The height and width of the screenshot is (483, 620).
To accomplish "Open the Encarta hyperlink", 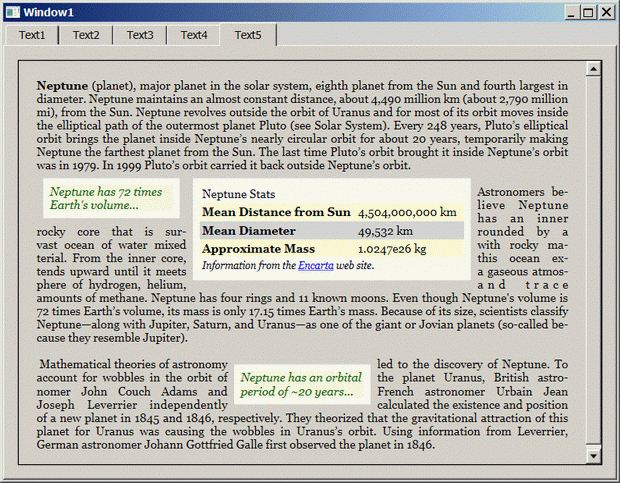I will (x=315, y=266).
